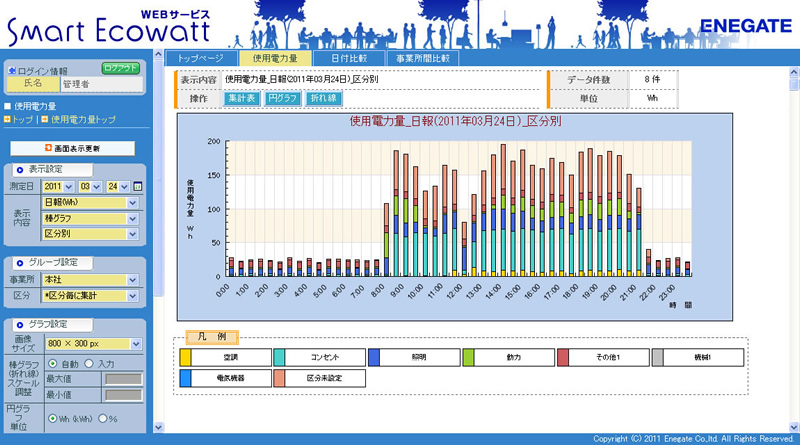This screenshot has width=800, height=445.
Task: Open the year 2011 dropdown
Action: (x=58, y=187)
